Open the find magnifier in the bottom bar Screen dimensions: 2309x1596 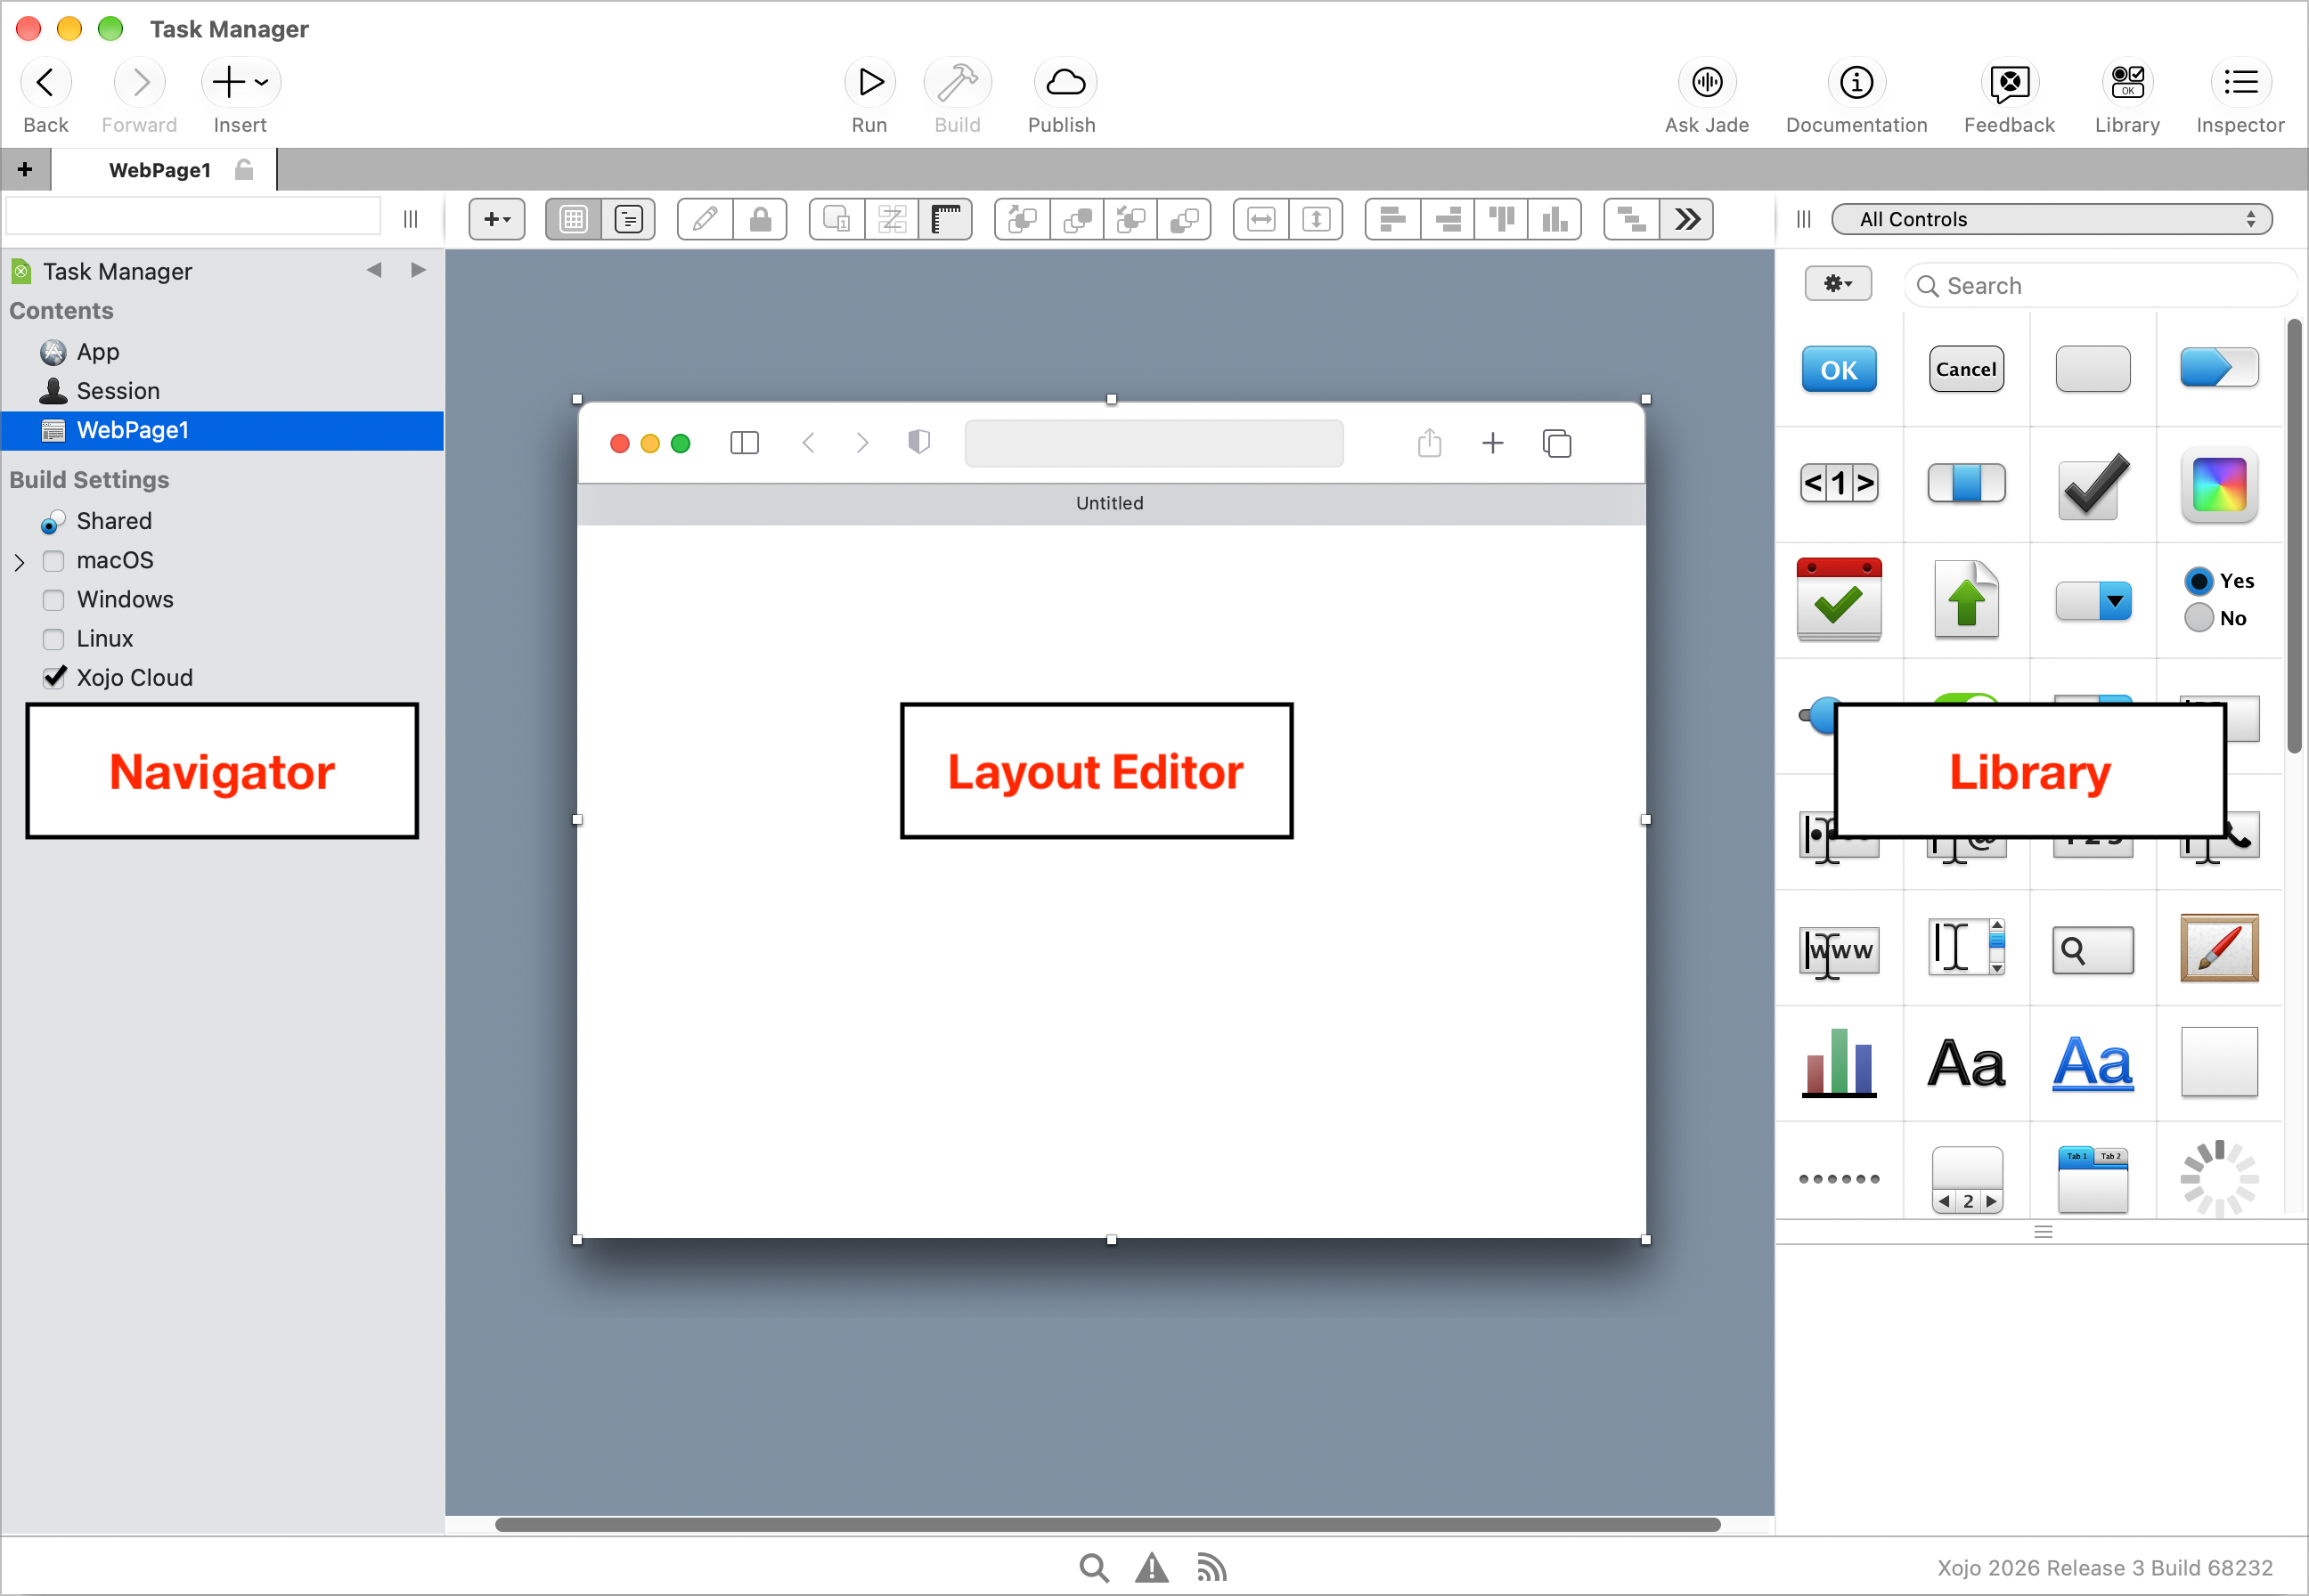[1093, 1567]
